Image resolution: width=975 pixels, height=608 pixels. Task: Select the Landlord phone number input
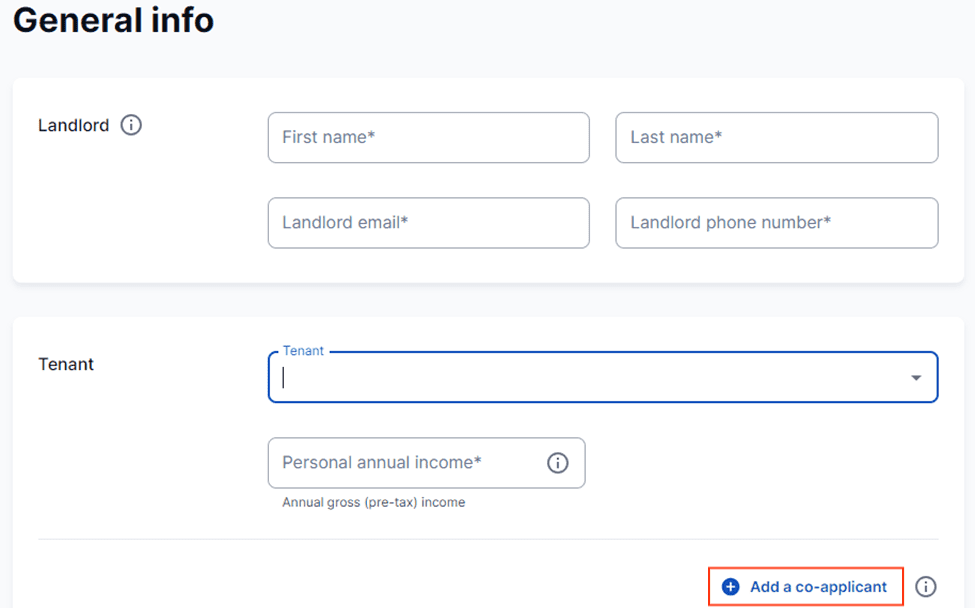coord(776,222)
